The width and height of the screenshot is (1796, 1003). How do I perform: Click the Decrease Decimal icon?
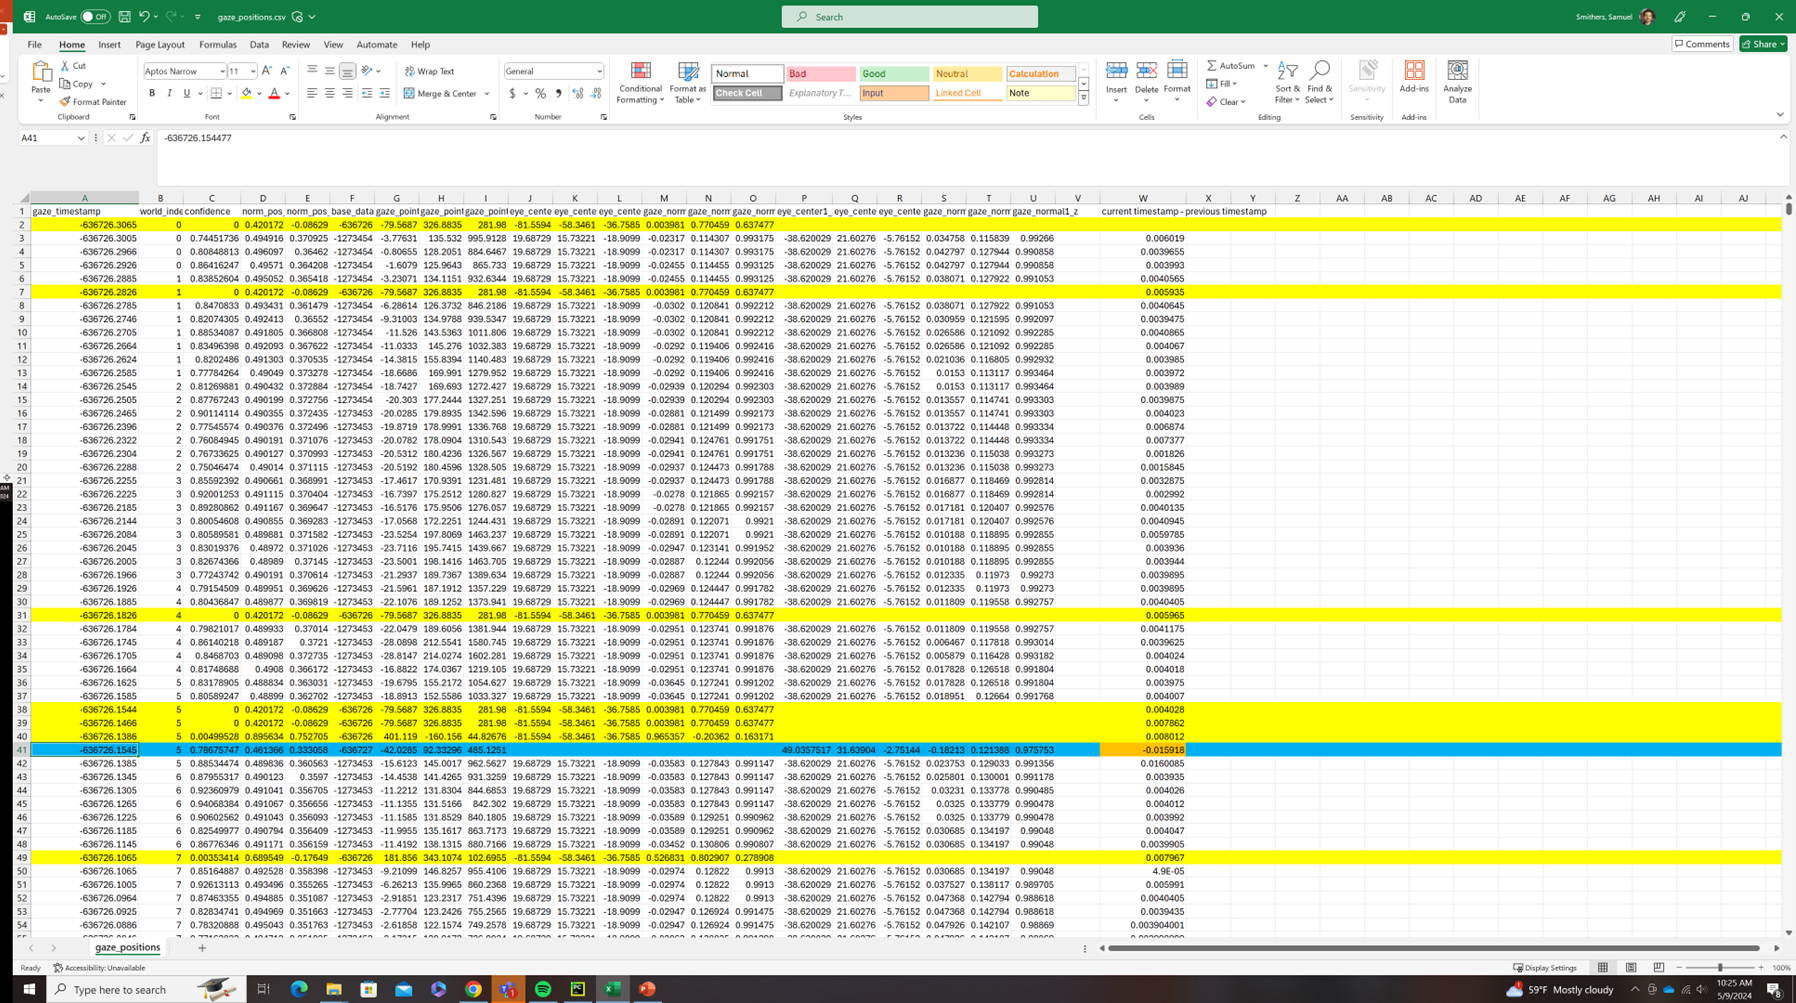click(596, 93)
